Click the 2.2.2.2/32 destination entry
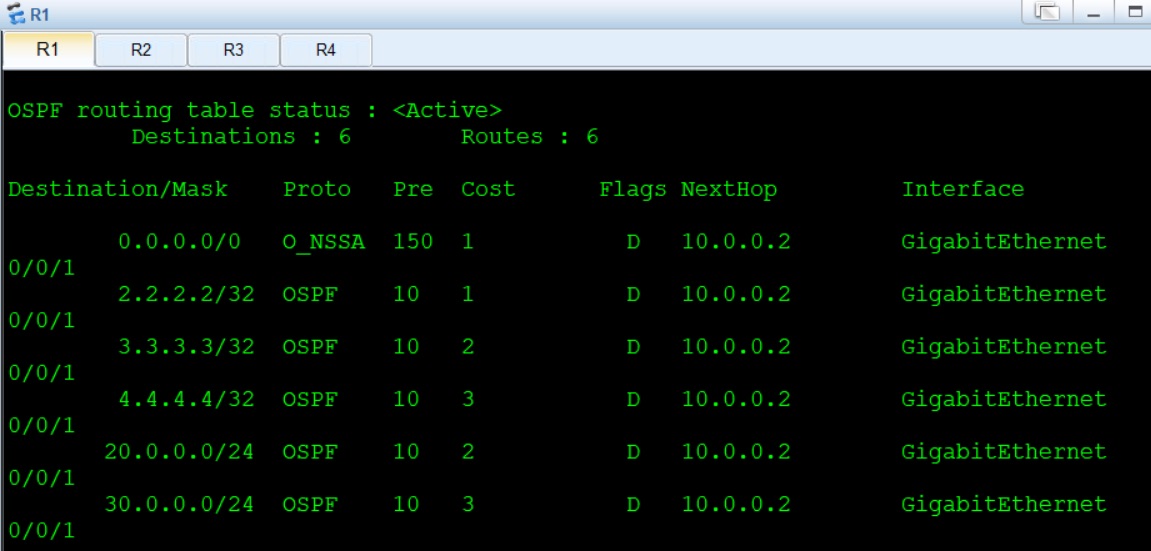 click(186, 294)
